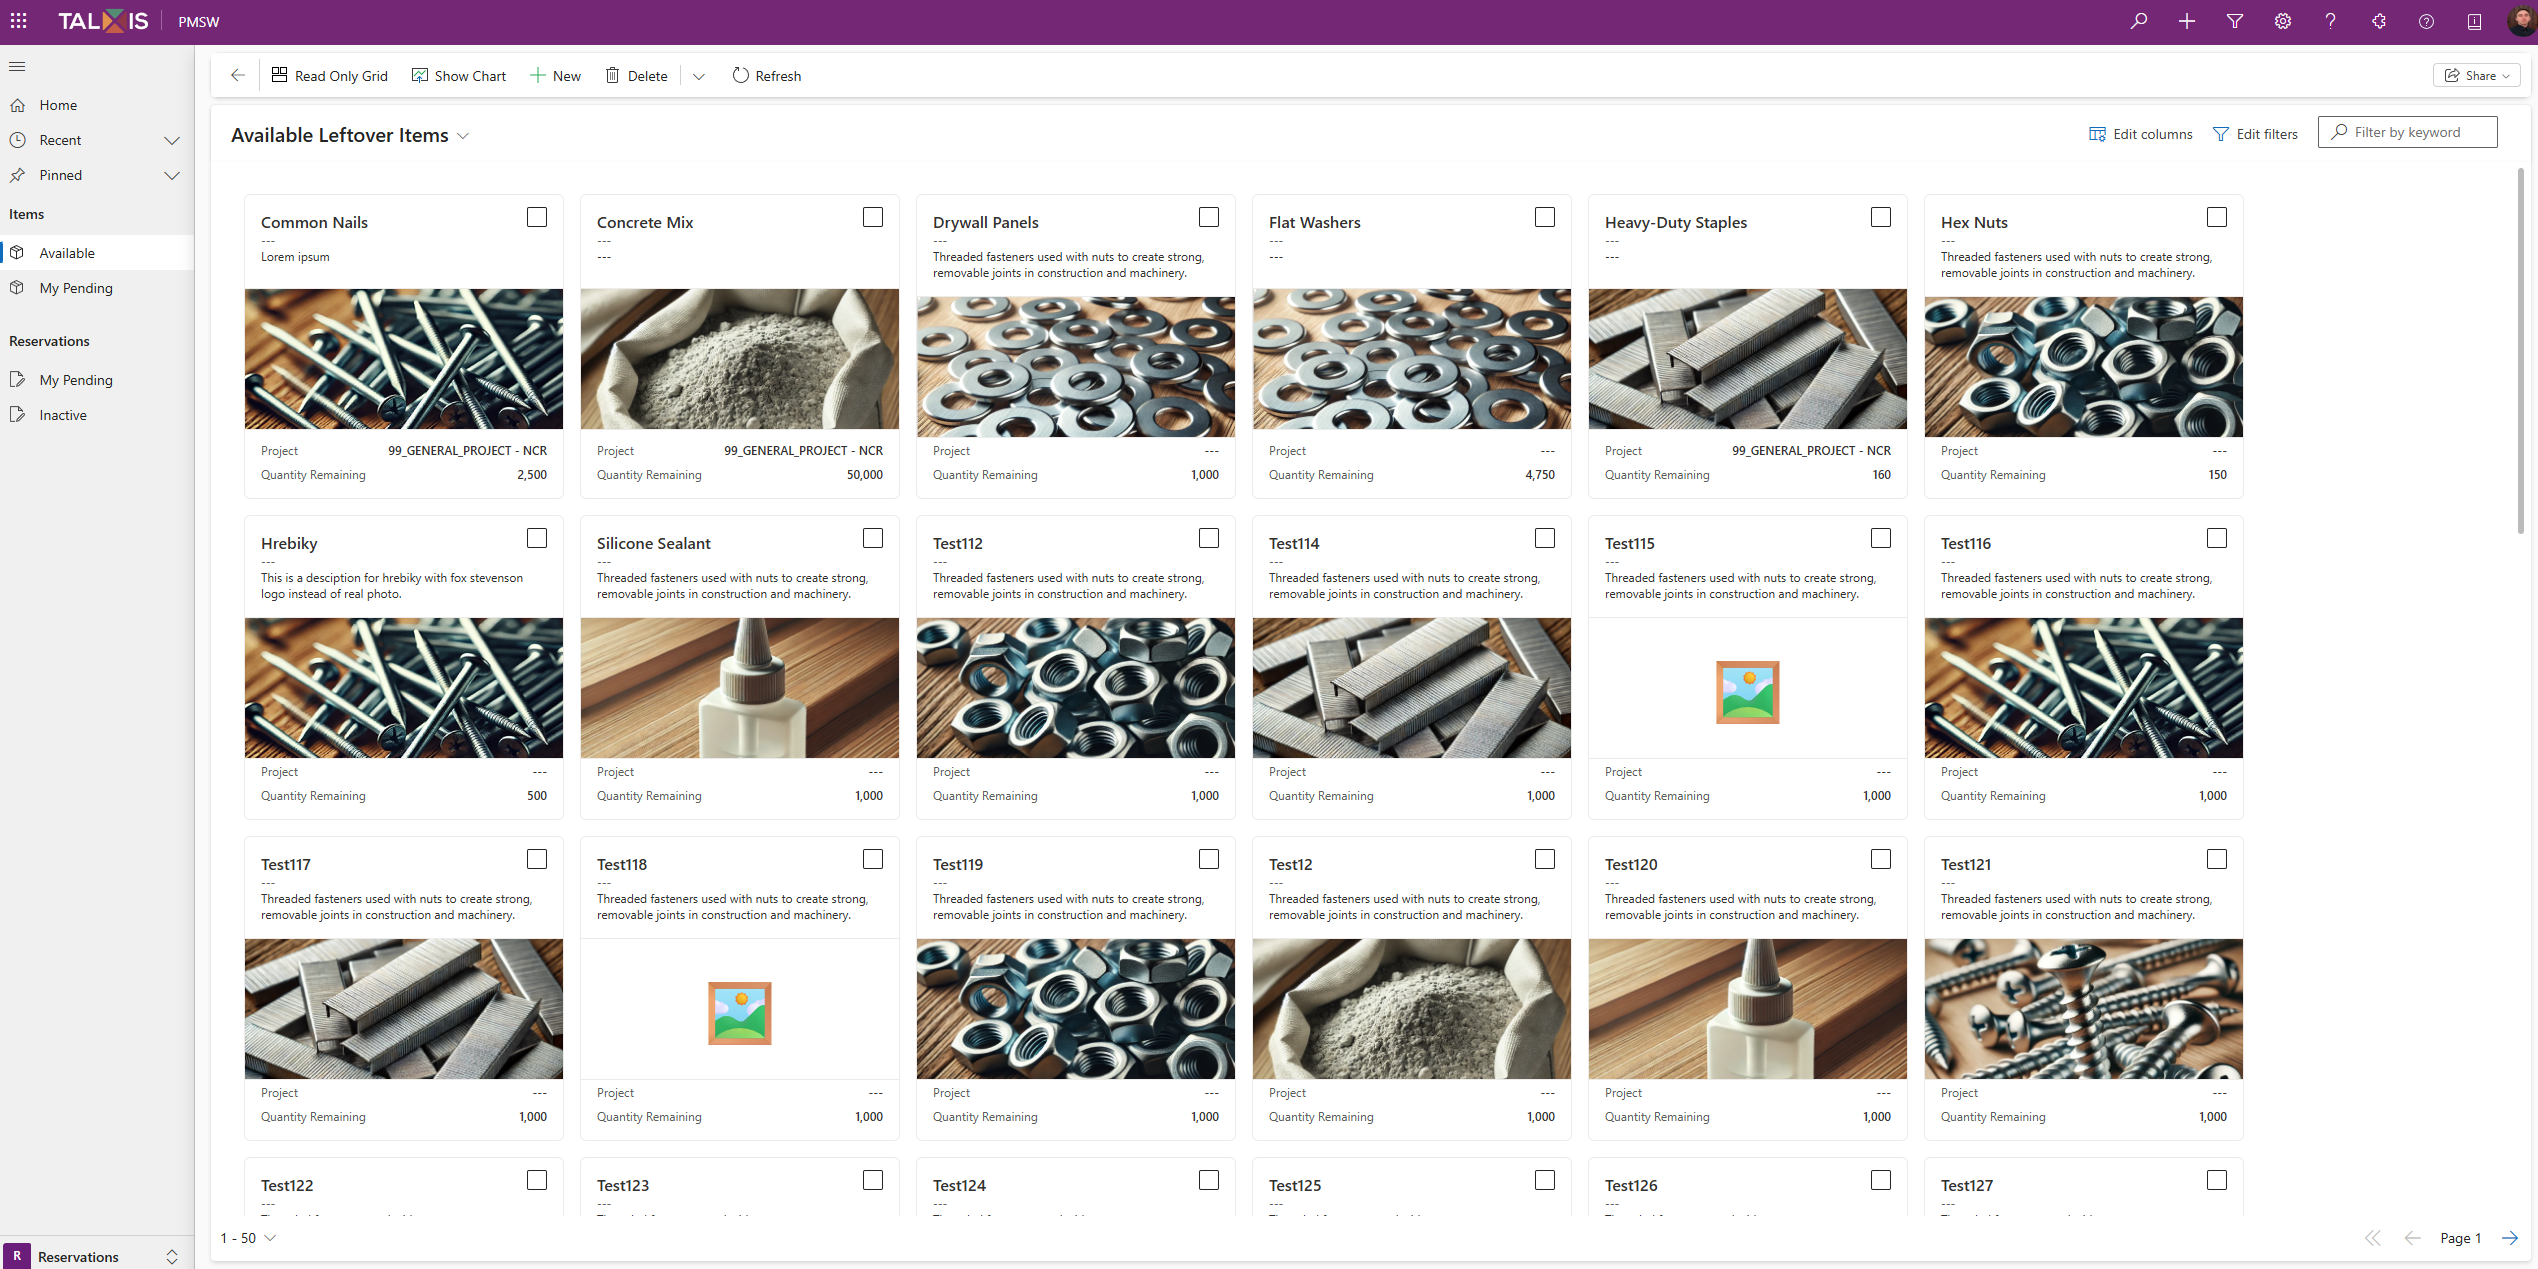Open the Test121 card title
The image size is (2538, 1269).
[x=1966, y=864]
